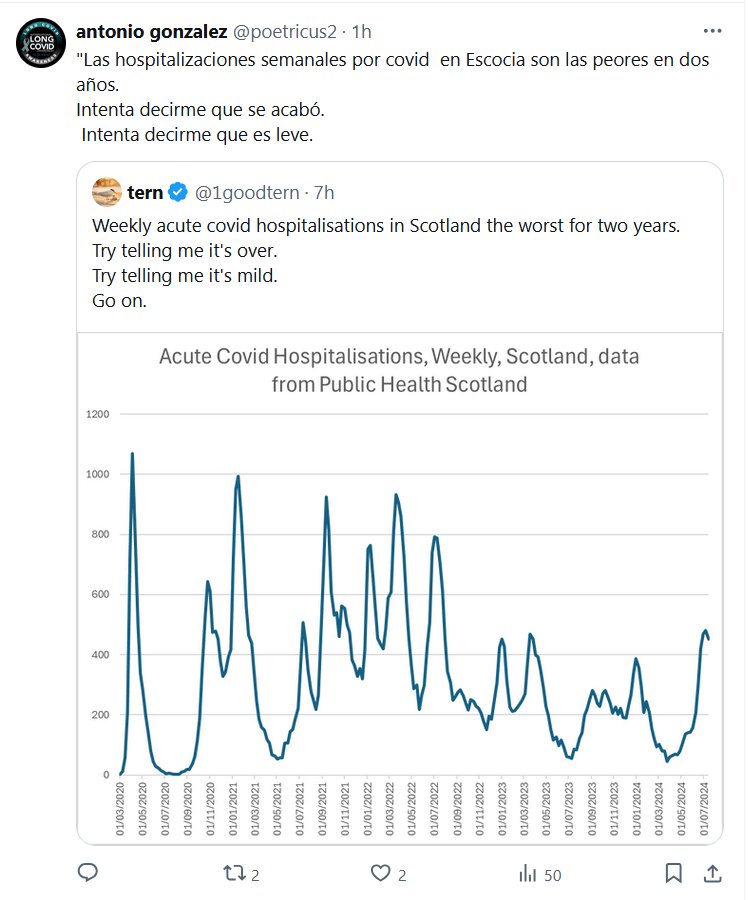Open the three-dot more options menu
The width and height of the screenshot is (748, 900).
coord(712,31)
